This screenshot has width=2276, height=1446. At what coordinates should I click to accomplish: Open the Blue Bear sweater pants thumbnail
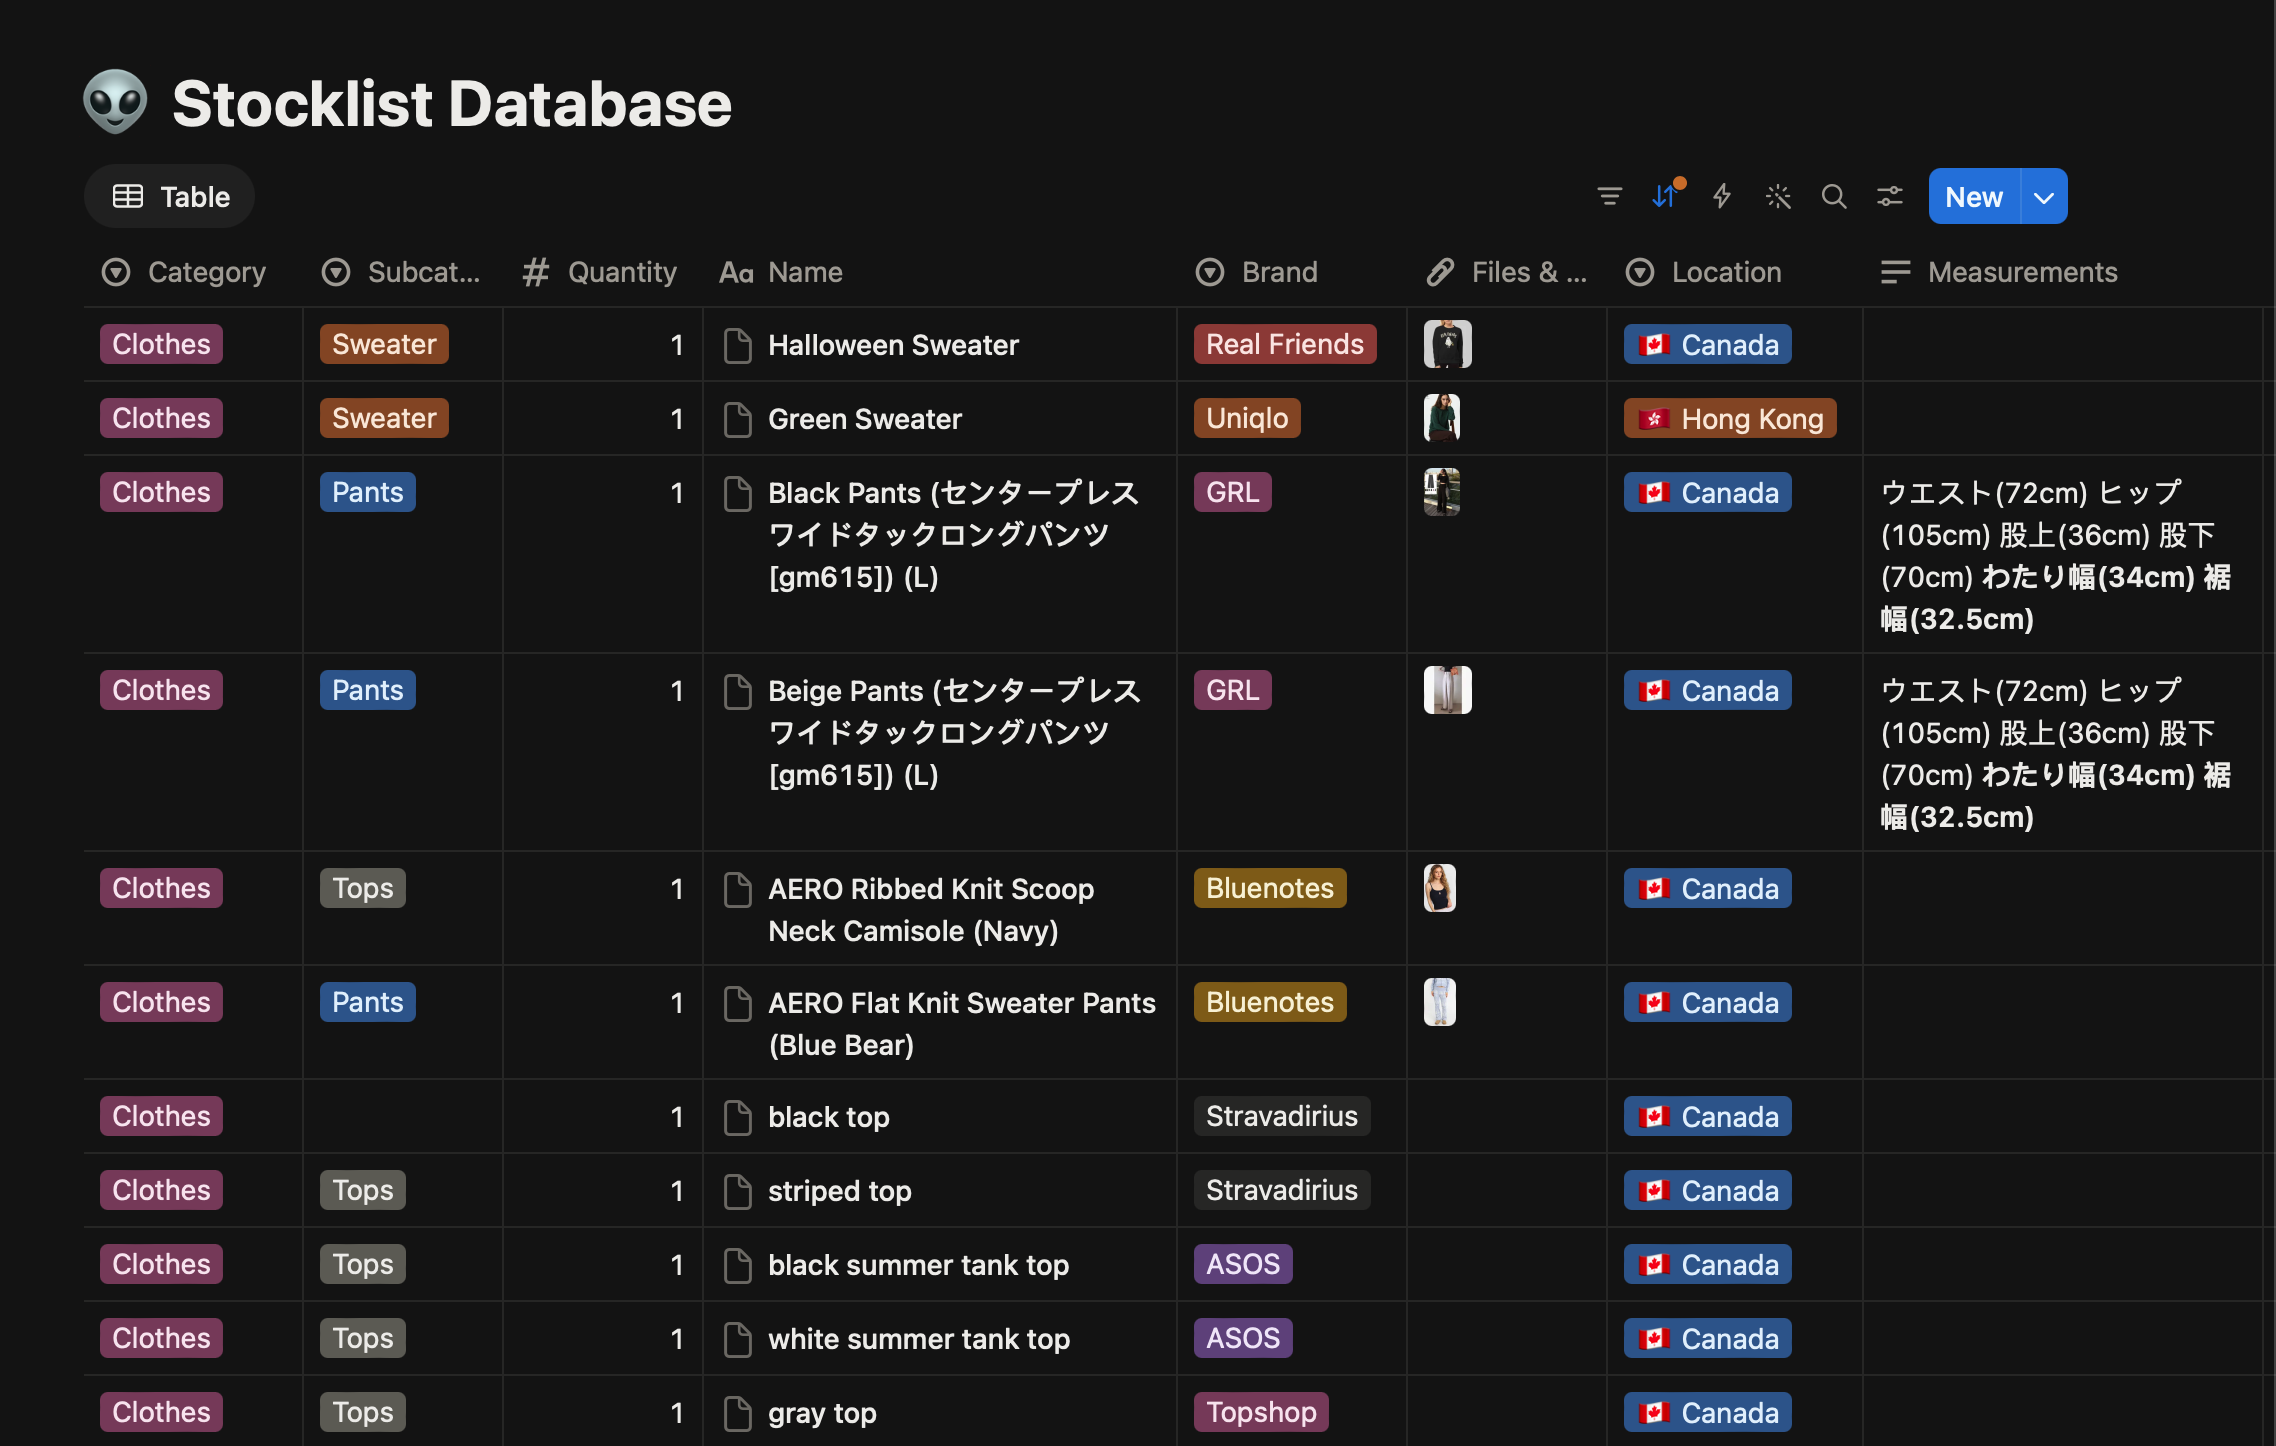tap(1440, 1002)
